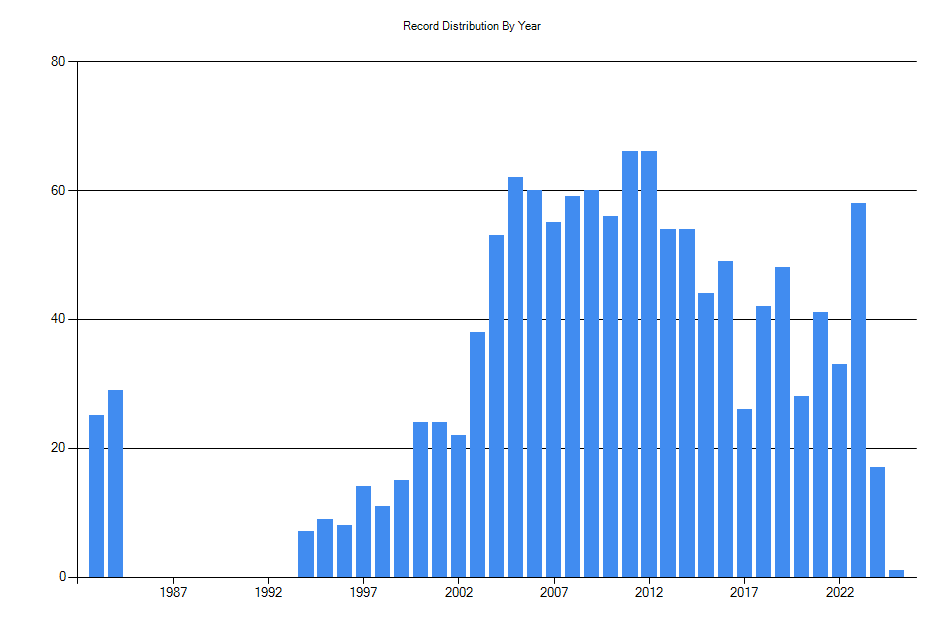Select the bar above the 2017 label
The height and width of the screenshot is (630, 945).
(x=744, y=493)
